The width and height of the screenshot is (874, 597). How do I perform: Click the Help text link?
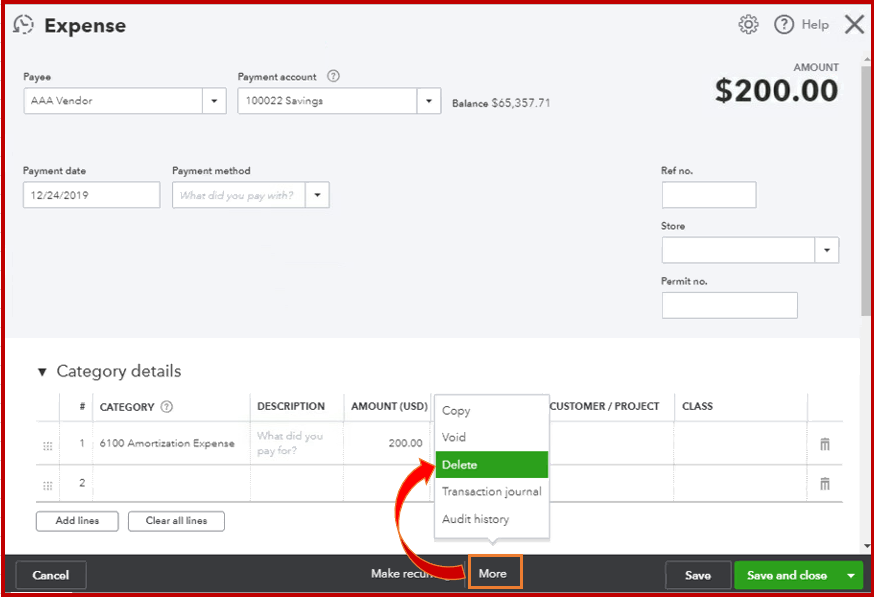(815, 25)
